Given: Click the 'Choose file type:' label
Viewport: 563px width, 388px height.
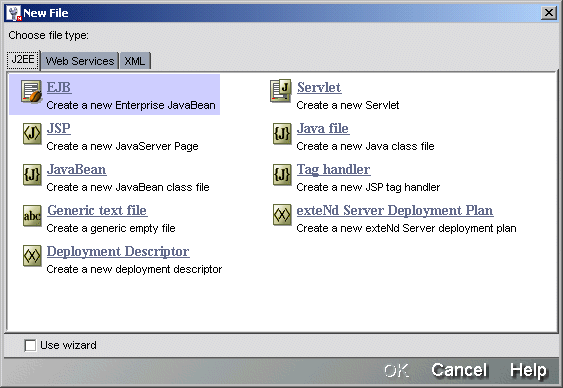Looking at the screenshot, I should 48,35.
